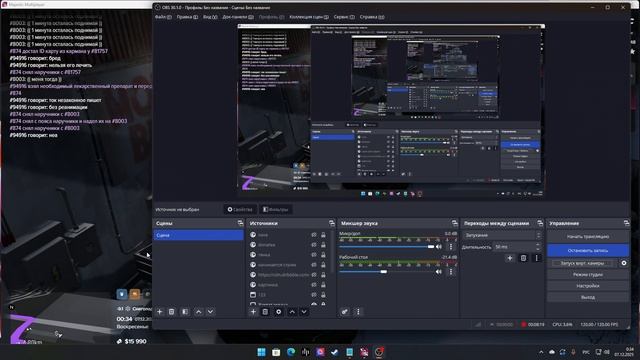The height and width of the screenshot is (360, 640).
Task: Open the scene transition type dropdown
Action: pyautogui.click(x=502, y=236)
